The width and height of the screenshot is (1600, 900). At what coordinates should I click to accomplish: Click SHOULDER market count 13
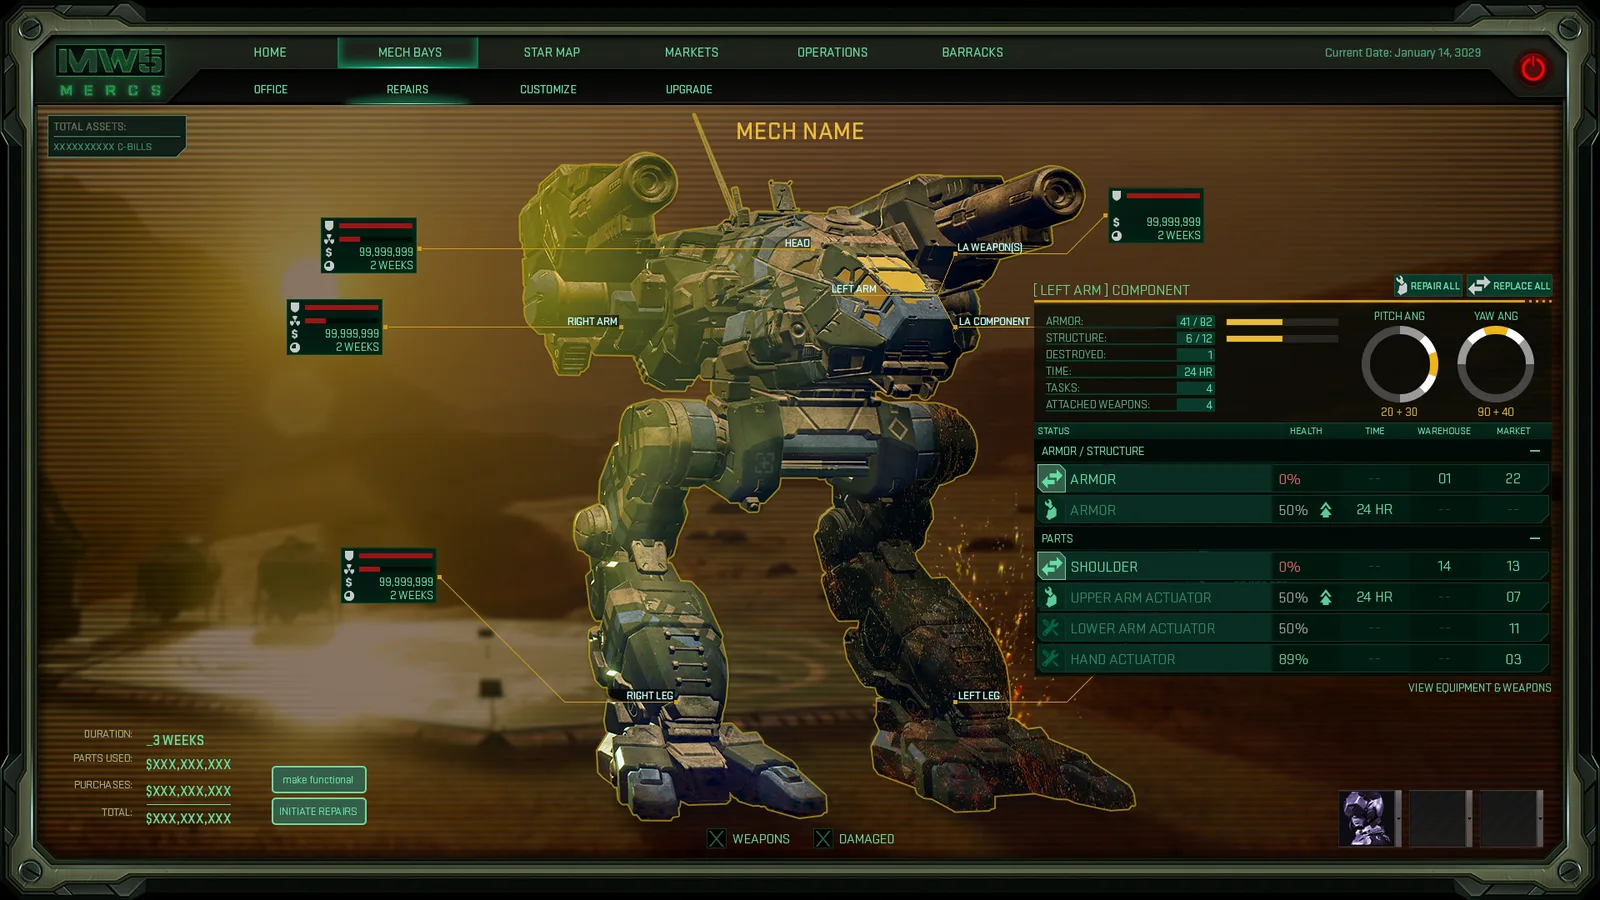click(1513, 566)
